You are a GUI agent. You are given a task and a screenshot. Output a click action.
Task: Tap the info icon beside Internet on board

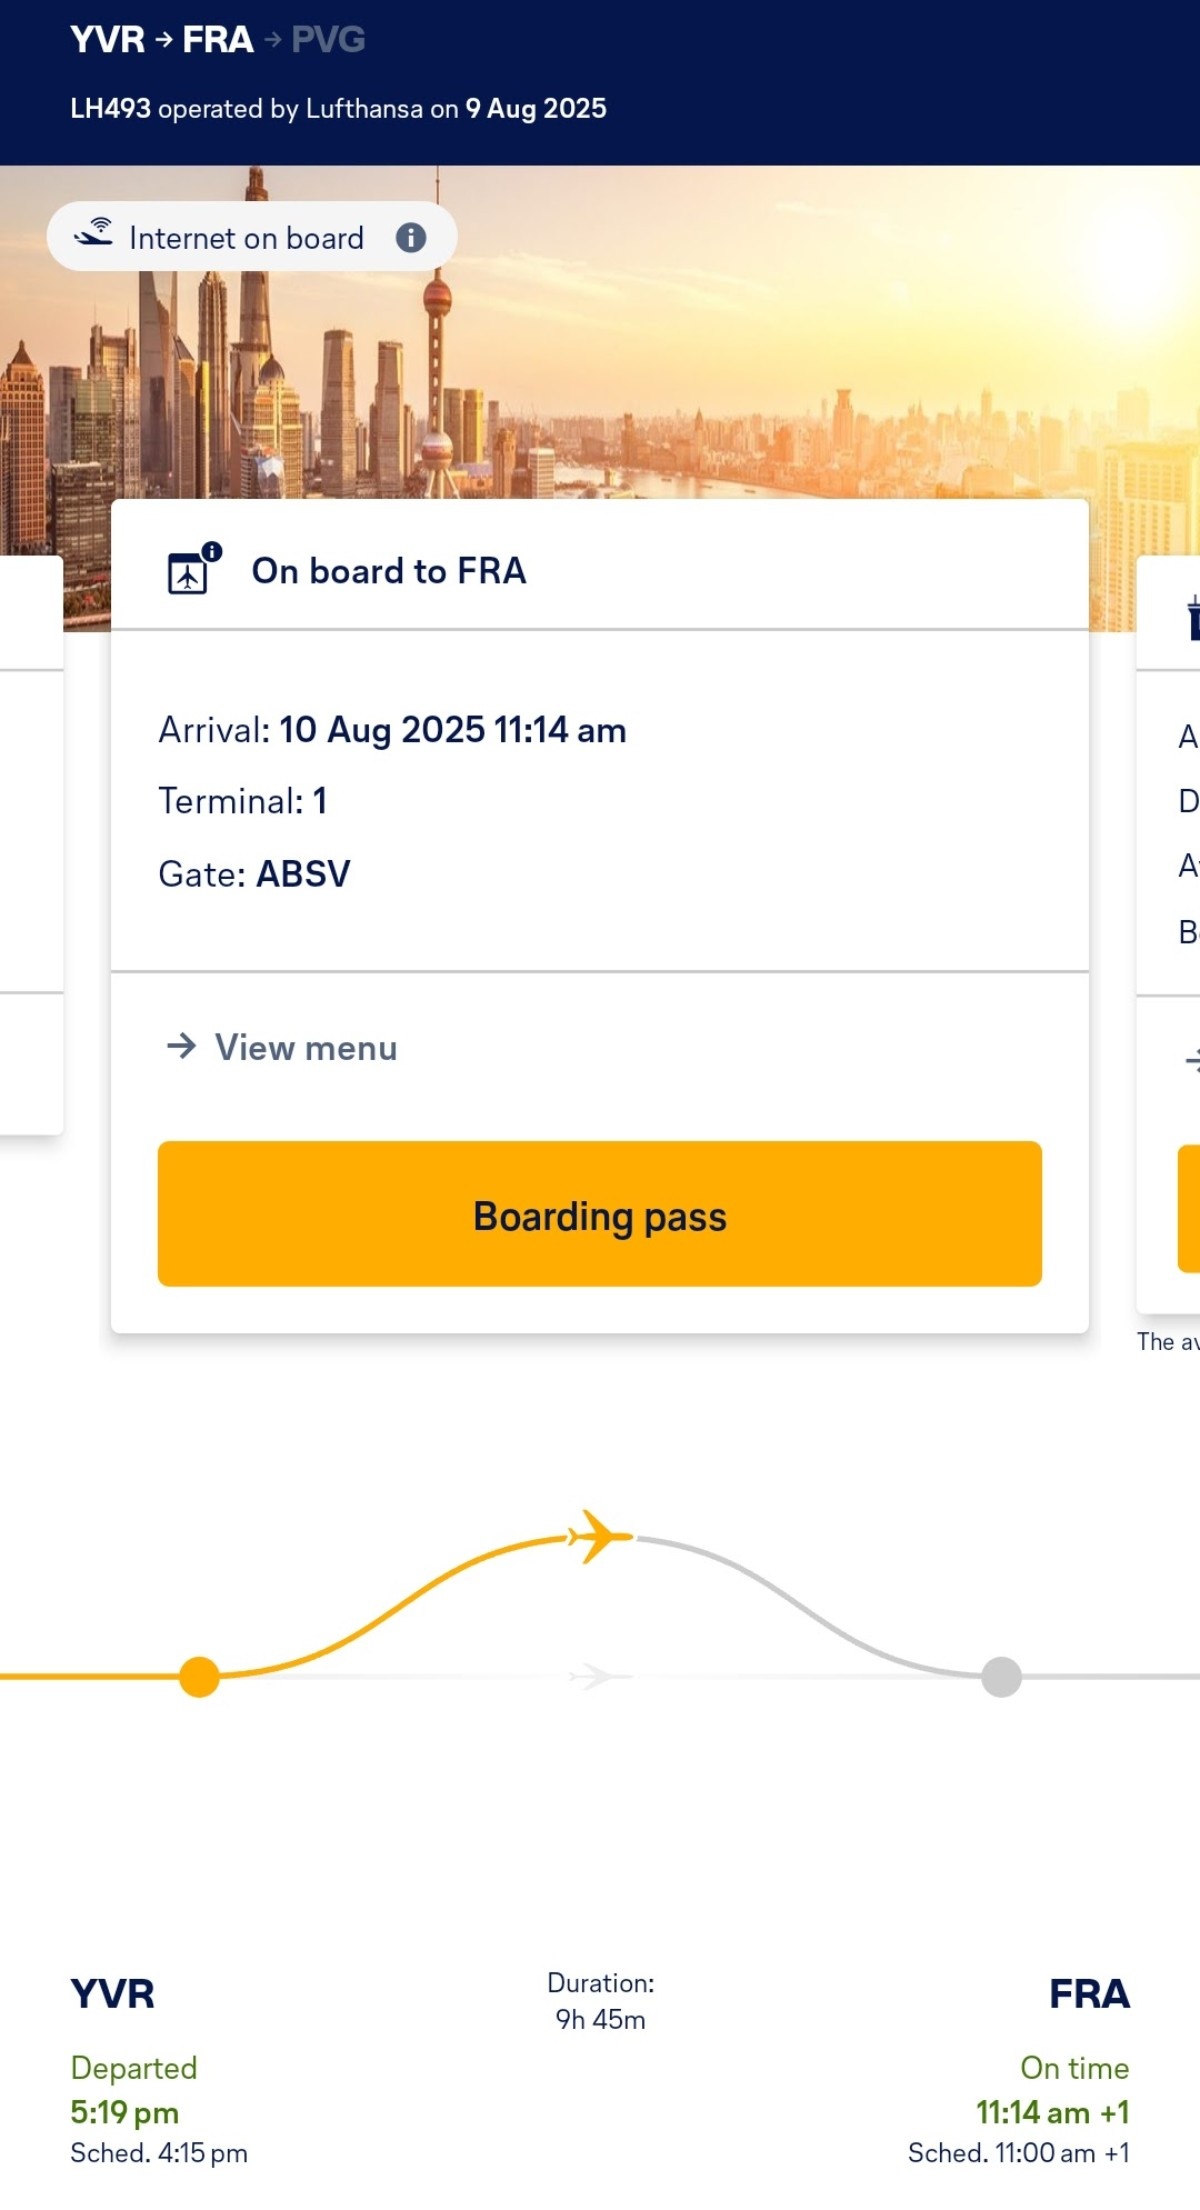click(411, 237)
